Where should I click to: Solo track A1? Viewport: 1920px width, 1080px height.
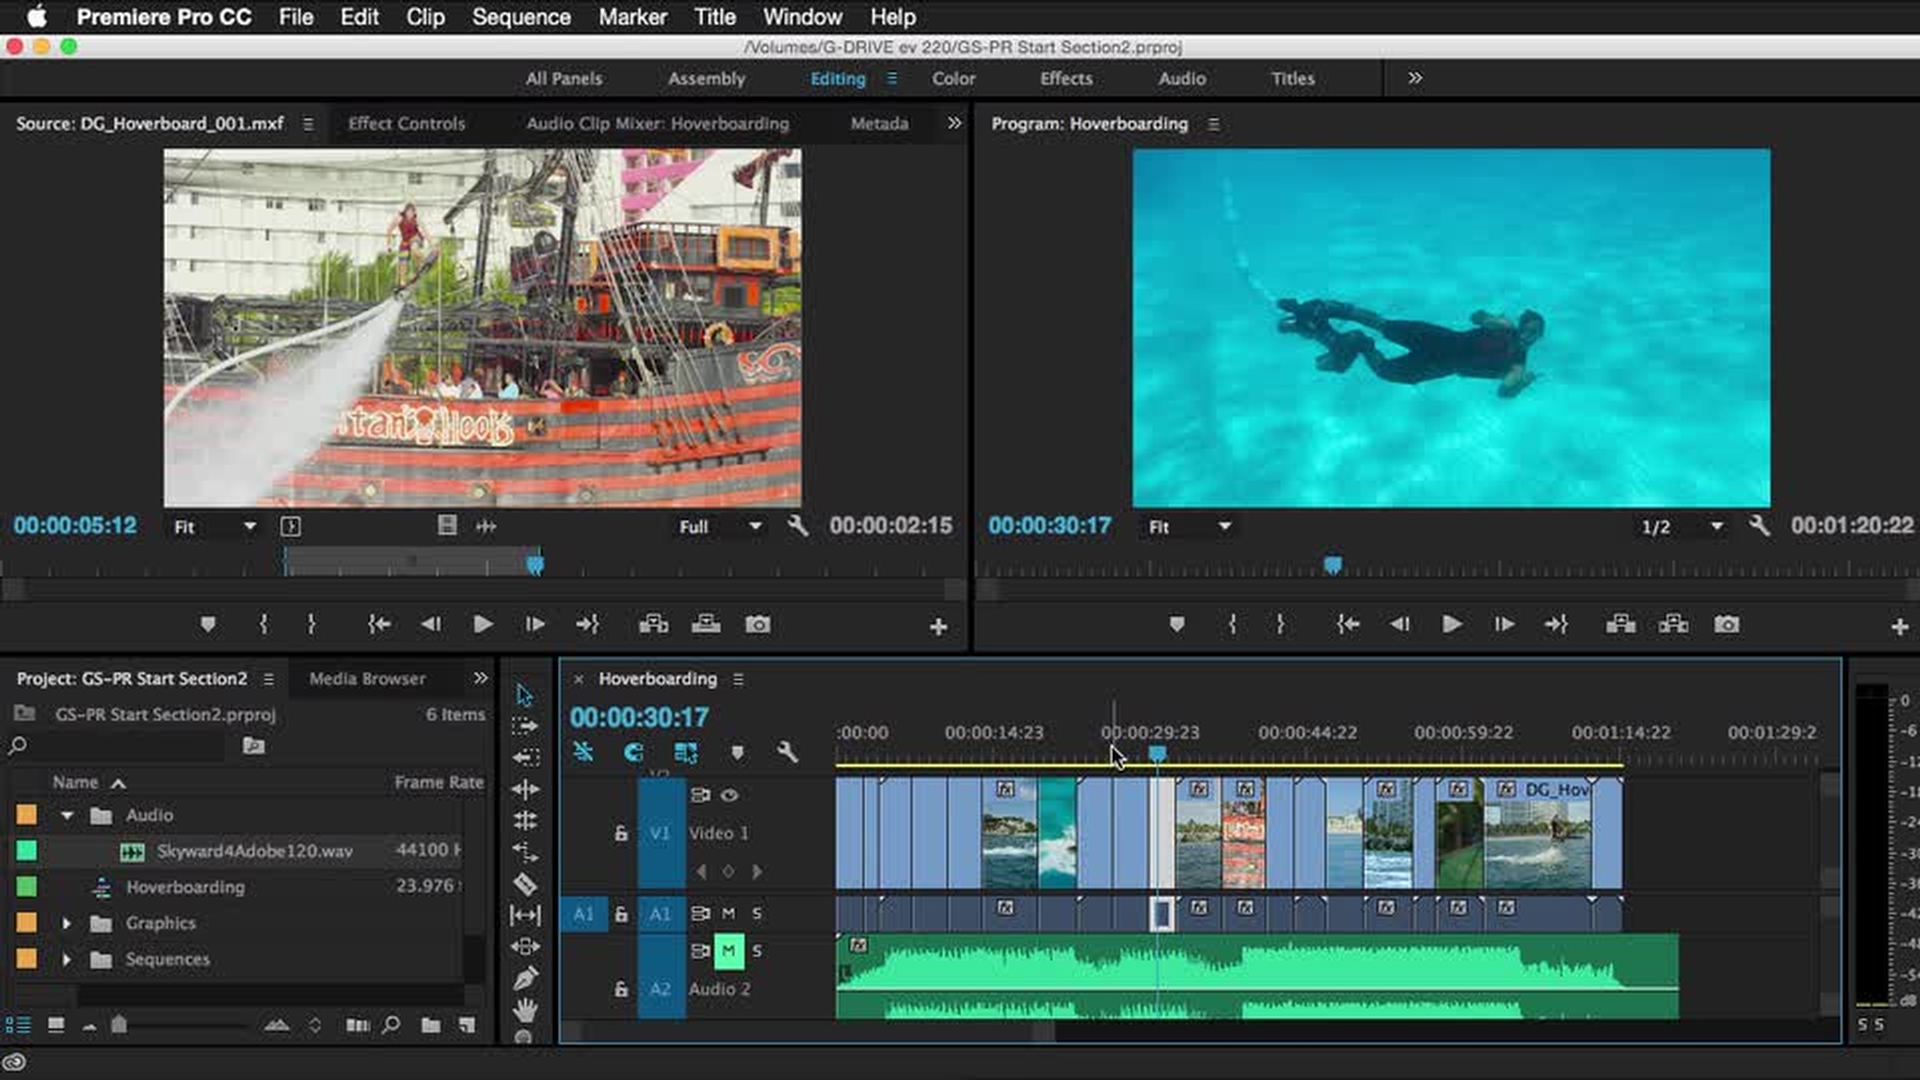757,913
